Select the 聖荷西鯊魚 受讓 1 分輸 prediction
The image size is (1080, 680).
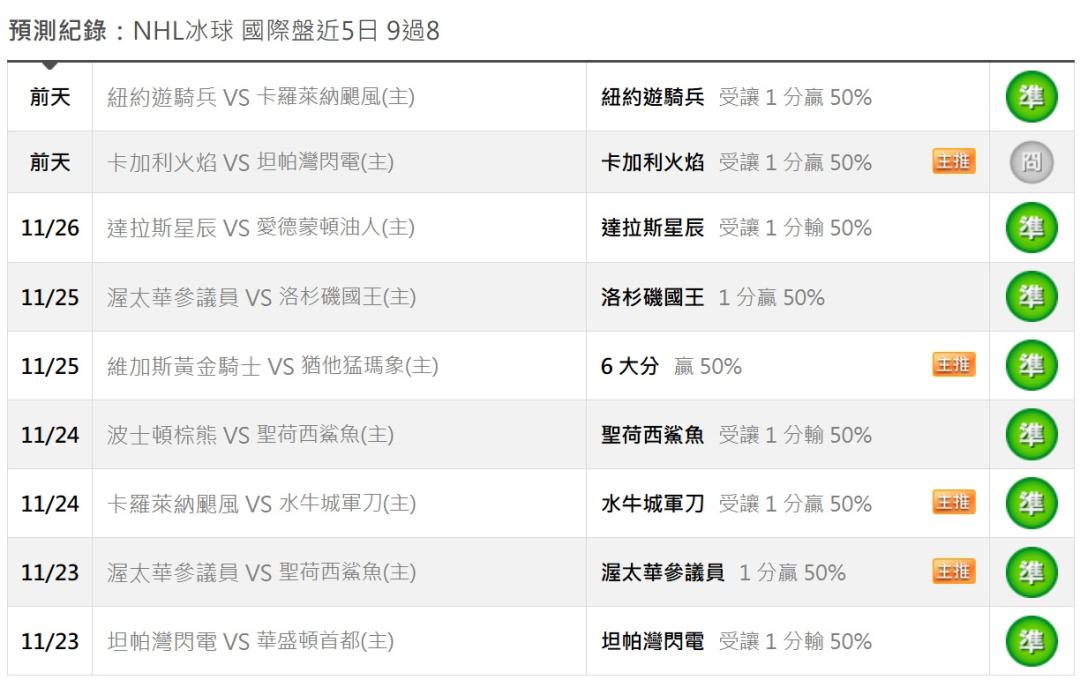click(735, 435)
